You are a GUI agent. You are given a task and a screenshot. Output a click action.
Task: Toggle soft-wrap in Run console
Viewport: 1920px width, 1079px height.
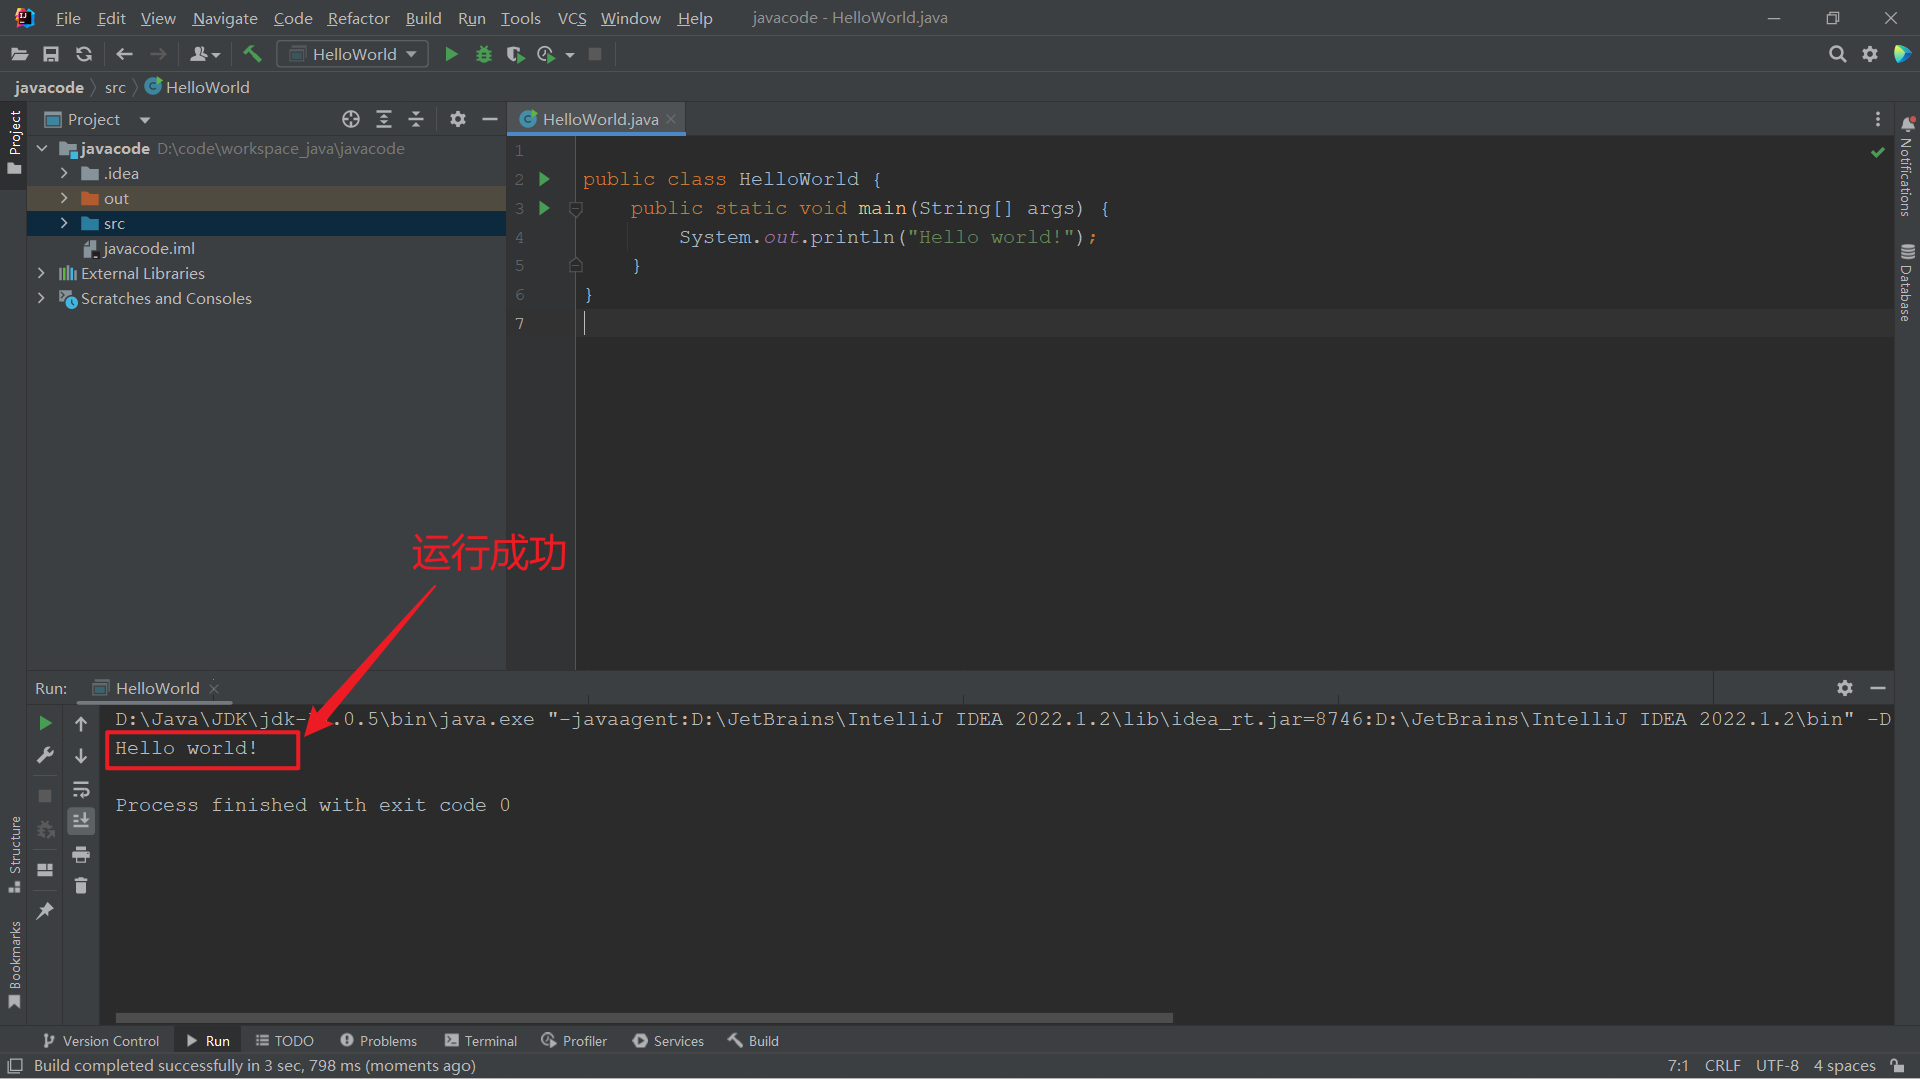81,789
